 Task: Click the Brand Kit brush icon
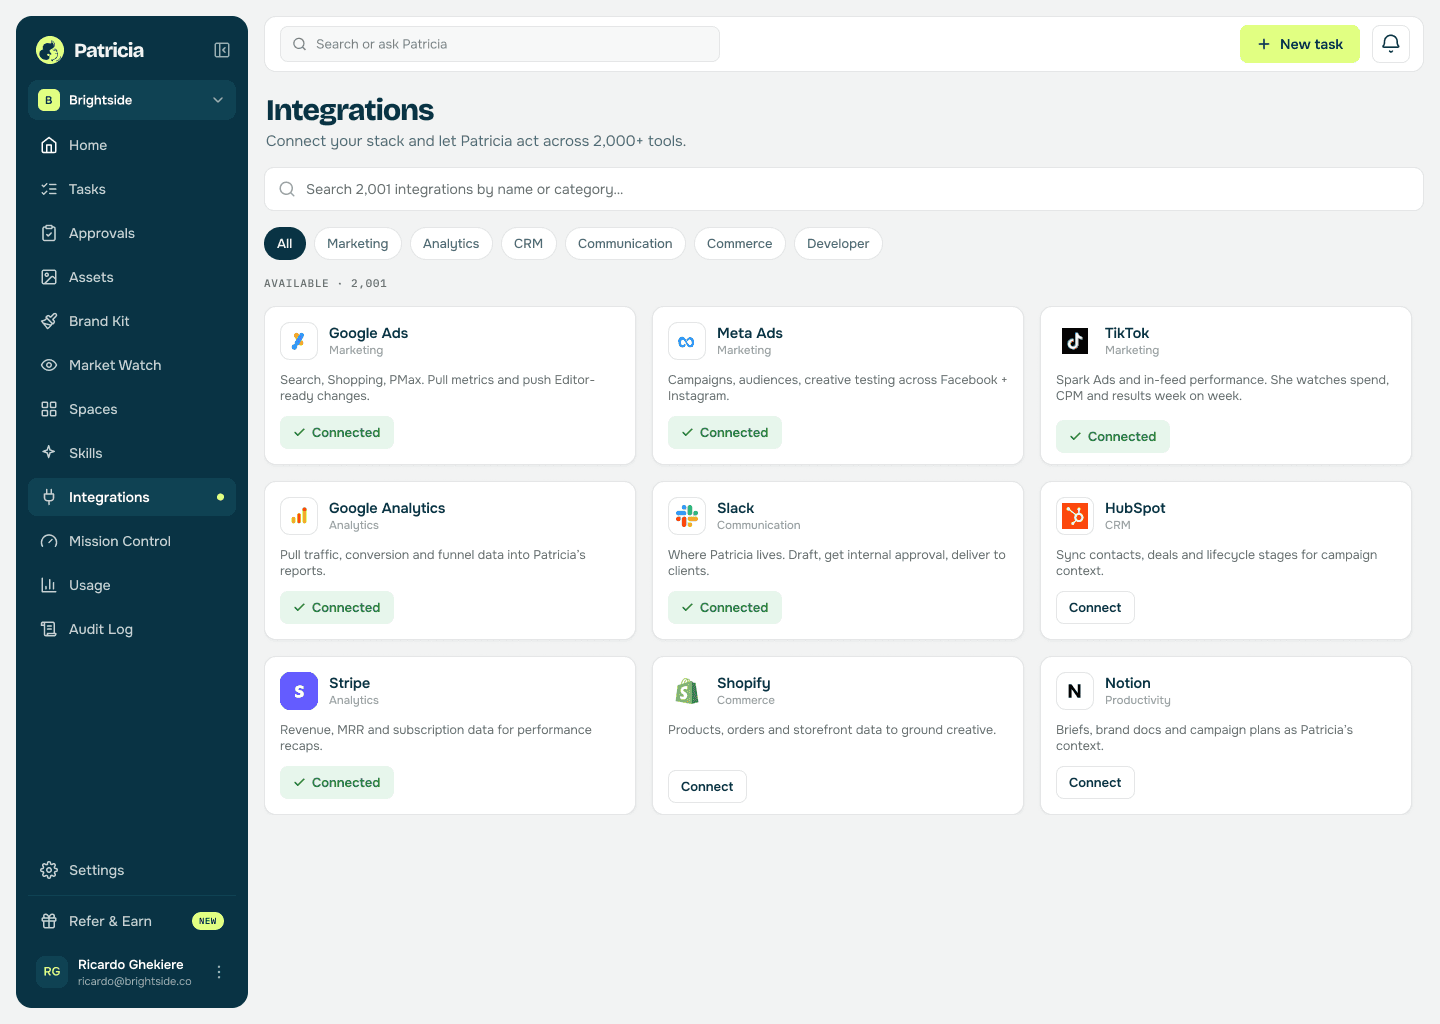[49, 321]
